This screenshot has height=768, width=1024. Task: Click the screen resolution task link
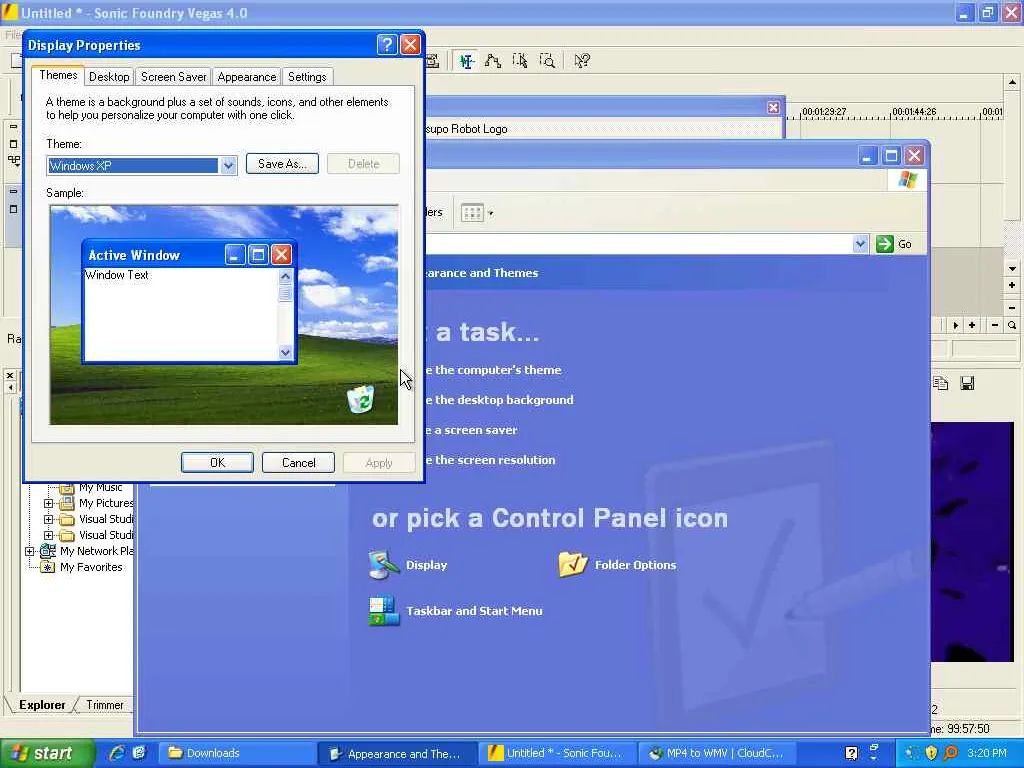(x=490, y=460)
